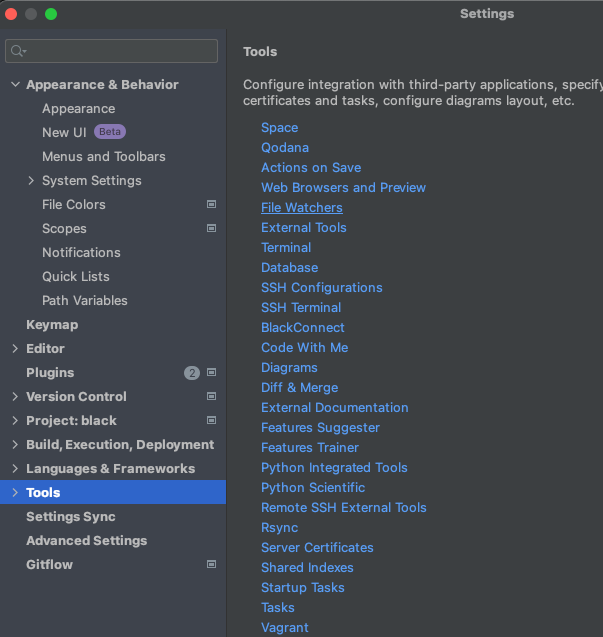Expand the Build, Execution, Deployment section
603x637 pixels.
point(15,444)
